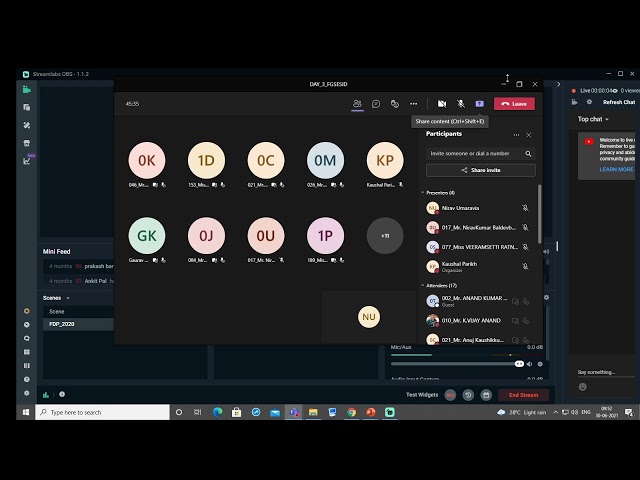
Task: Click the End Stream button
Action: 524,395
